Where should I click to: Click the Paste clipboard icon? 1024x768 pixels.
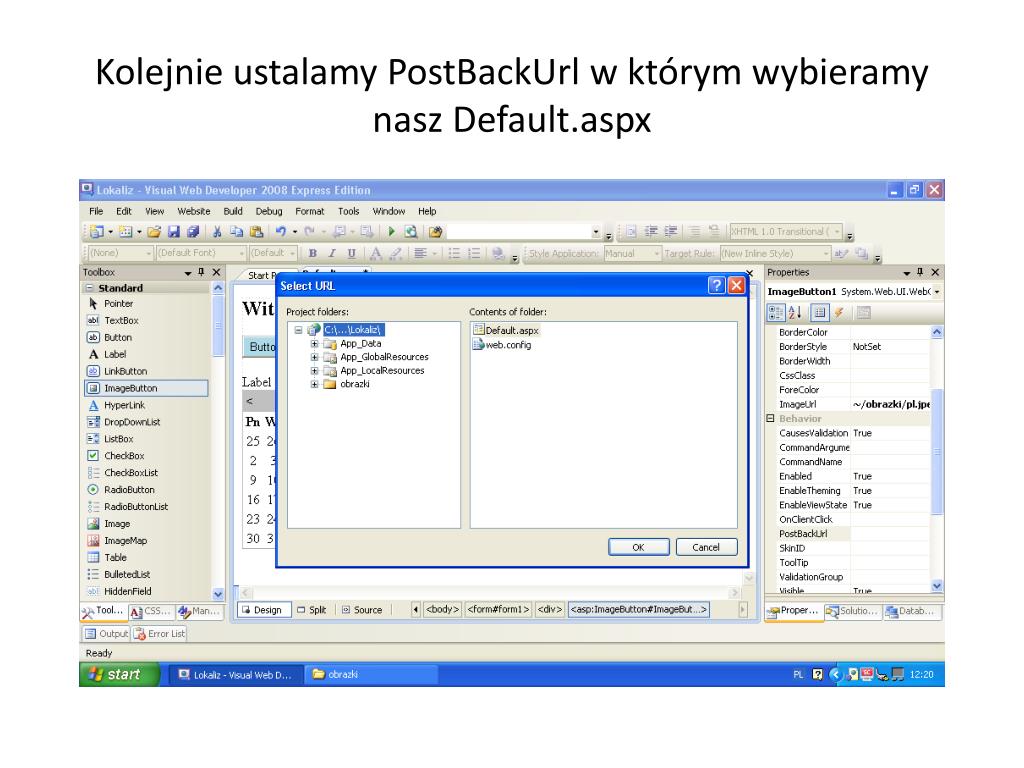[257, 232]
